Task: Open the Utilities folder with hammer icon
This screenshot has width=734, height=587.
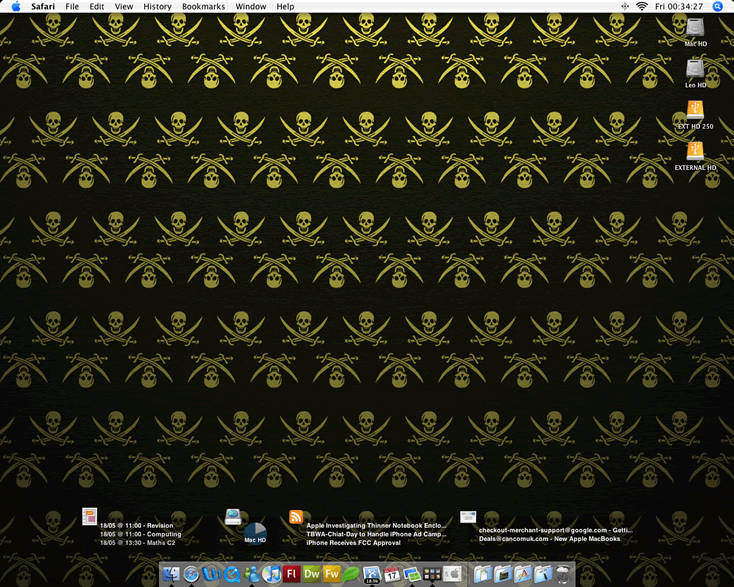Action: (543, 574)
